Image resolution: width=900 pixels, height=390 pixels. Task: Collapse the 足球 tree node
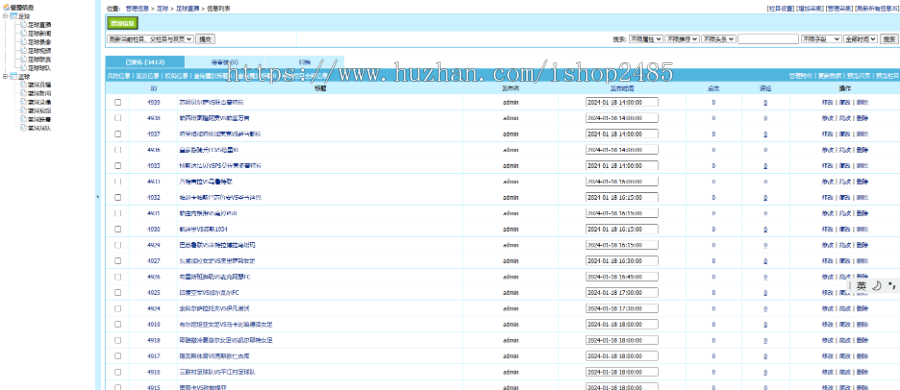tap(5, 16)
